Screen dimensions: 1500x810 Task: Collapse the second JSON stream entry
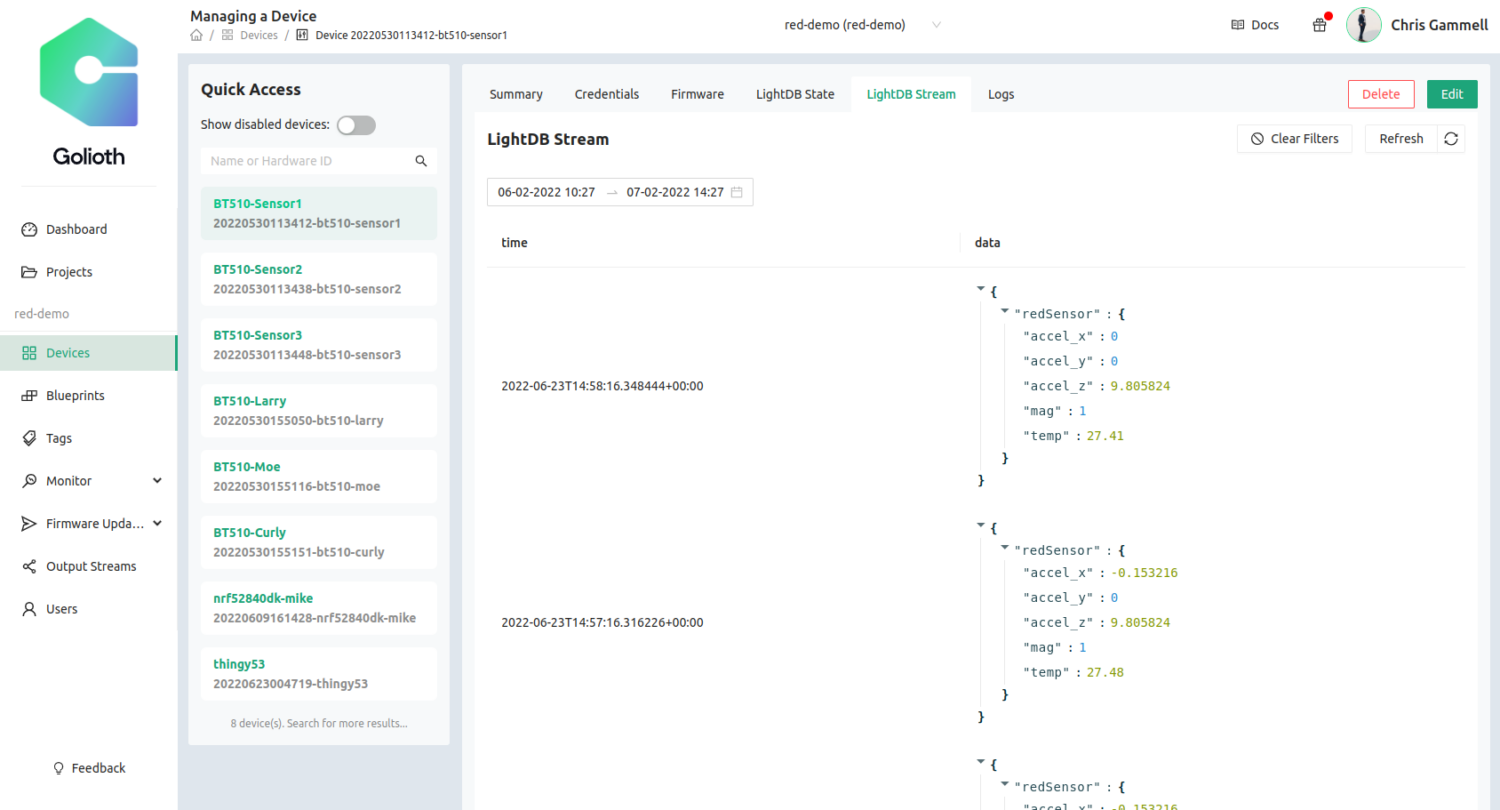(981, 524)
